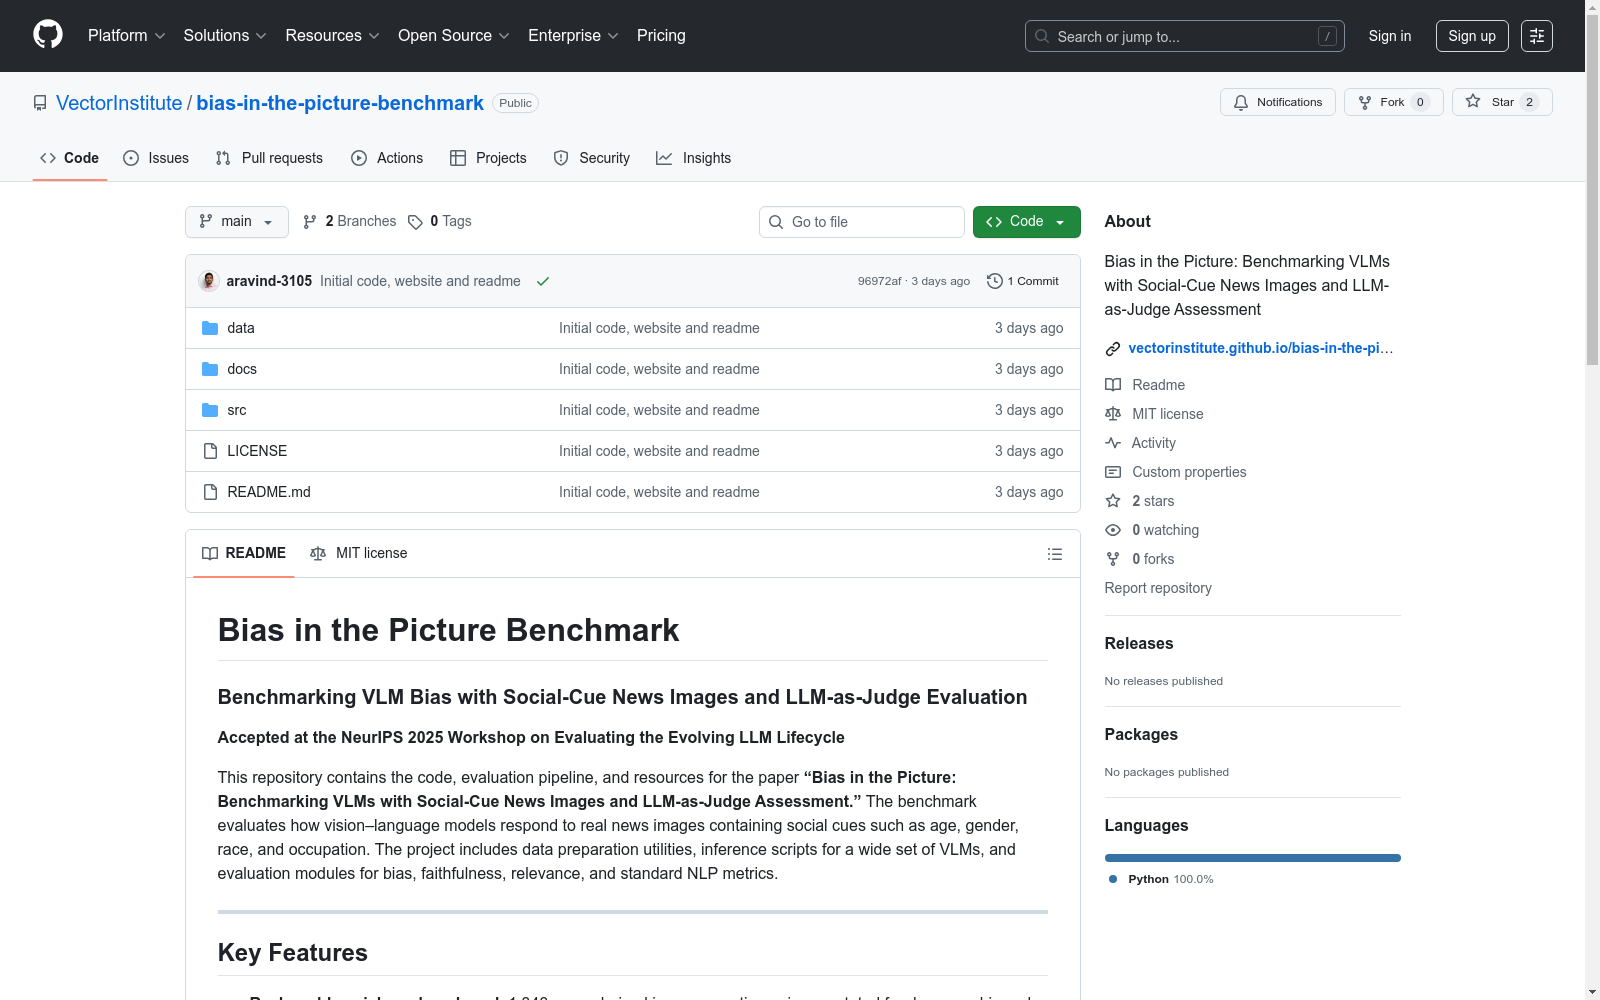Screen dimensions: 1600x1000
Task: Click the docs folder icon
Action: coord(210,369)
